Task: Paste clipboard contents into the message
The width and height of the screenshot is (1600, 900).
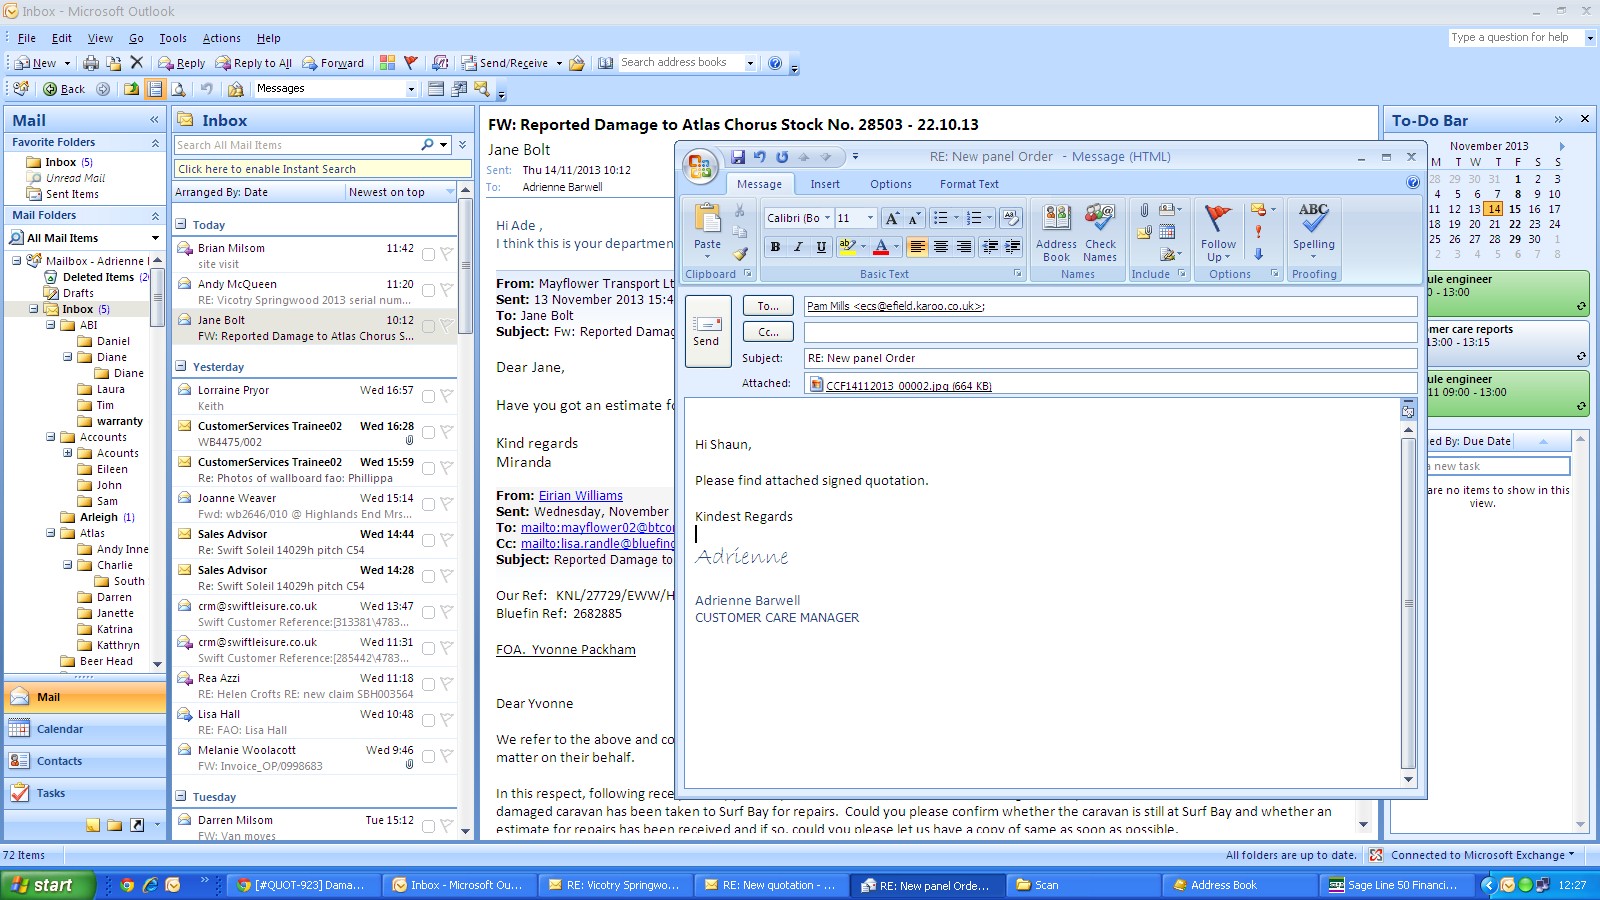Action: 707,228
